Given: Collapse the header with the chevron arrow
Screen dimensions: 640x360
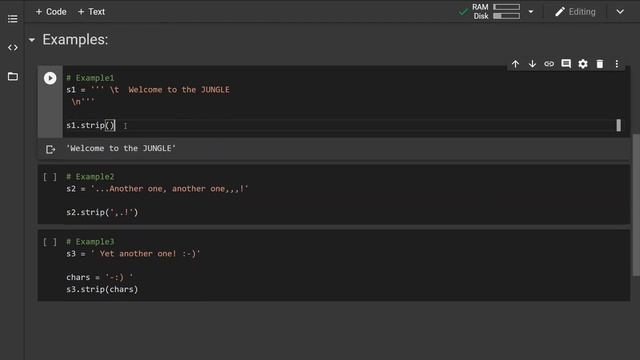Looking at the screenshot, I should (x=620, y=12).
